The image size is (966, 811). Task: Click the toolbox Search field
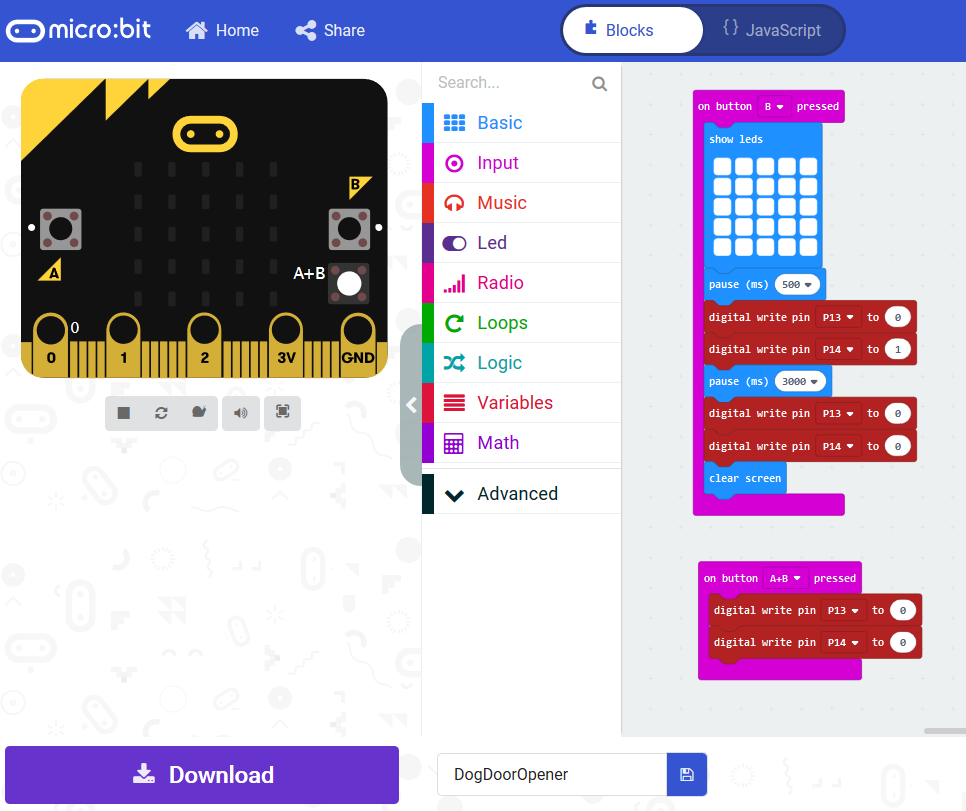click(511, 83)
